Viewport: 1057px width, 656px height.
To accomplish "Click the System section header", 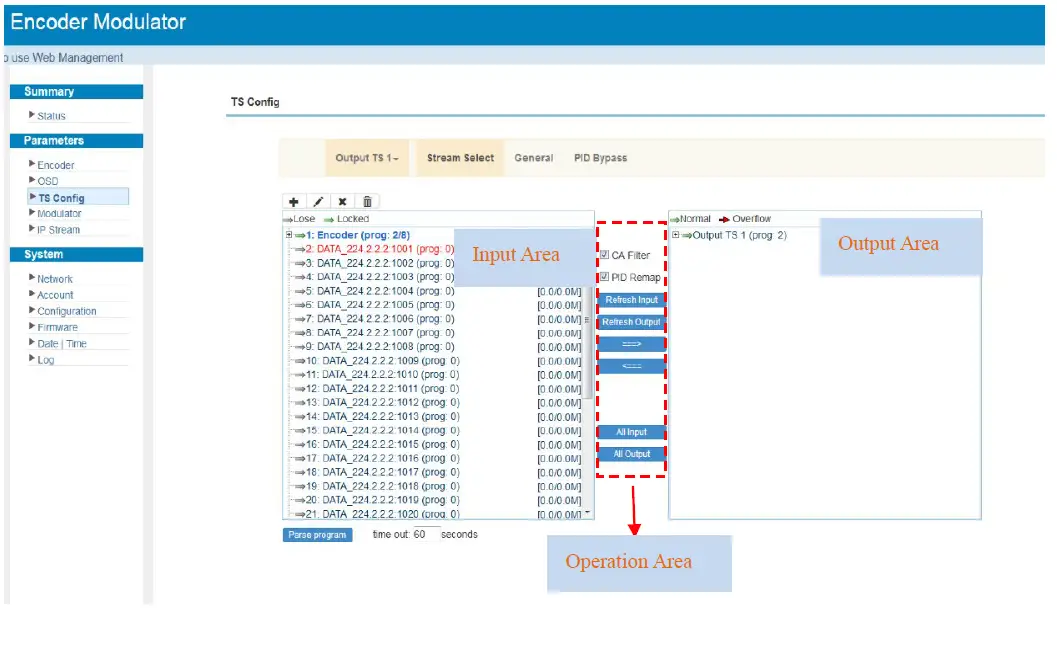I will [76, 254].
